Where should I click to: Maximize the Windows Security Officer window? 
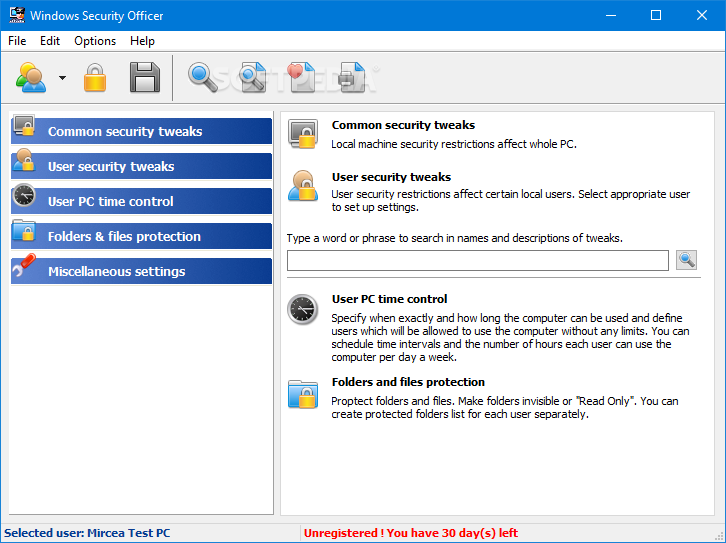click(656, 15)
